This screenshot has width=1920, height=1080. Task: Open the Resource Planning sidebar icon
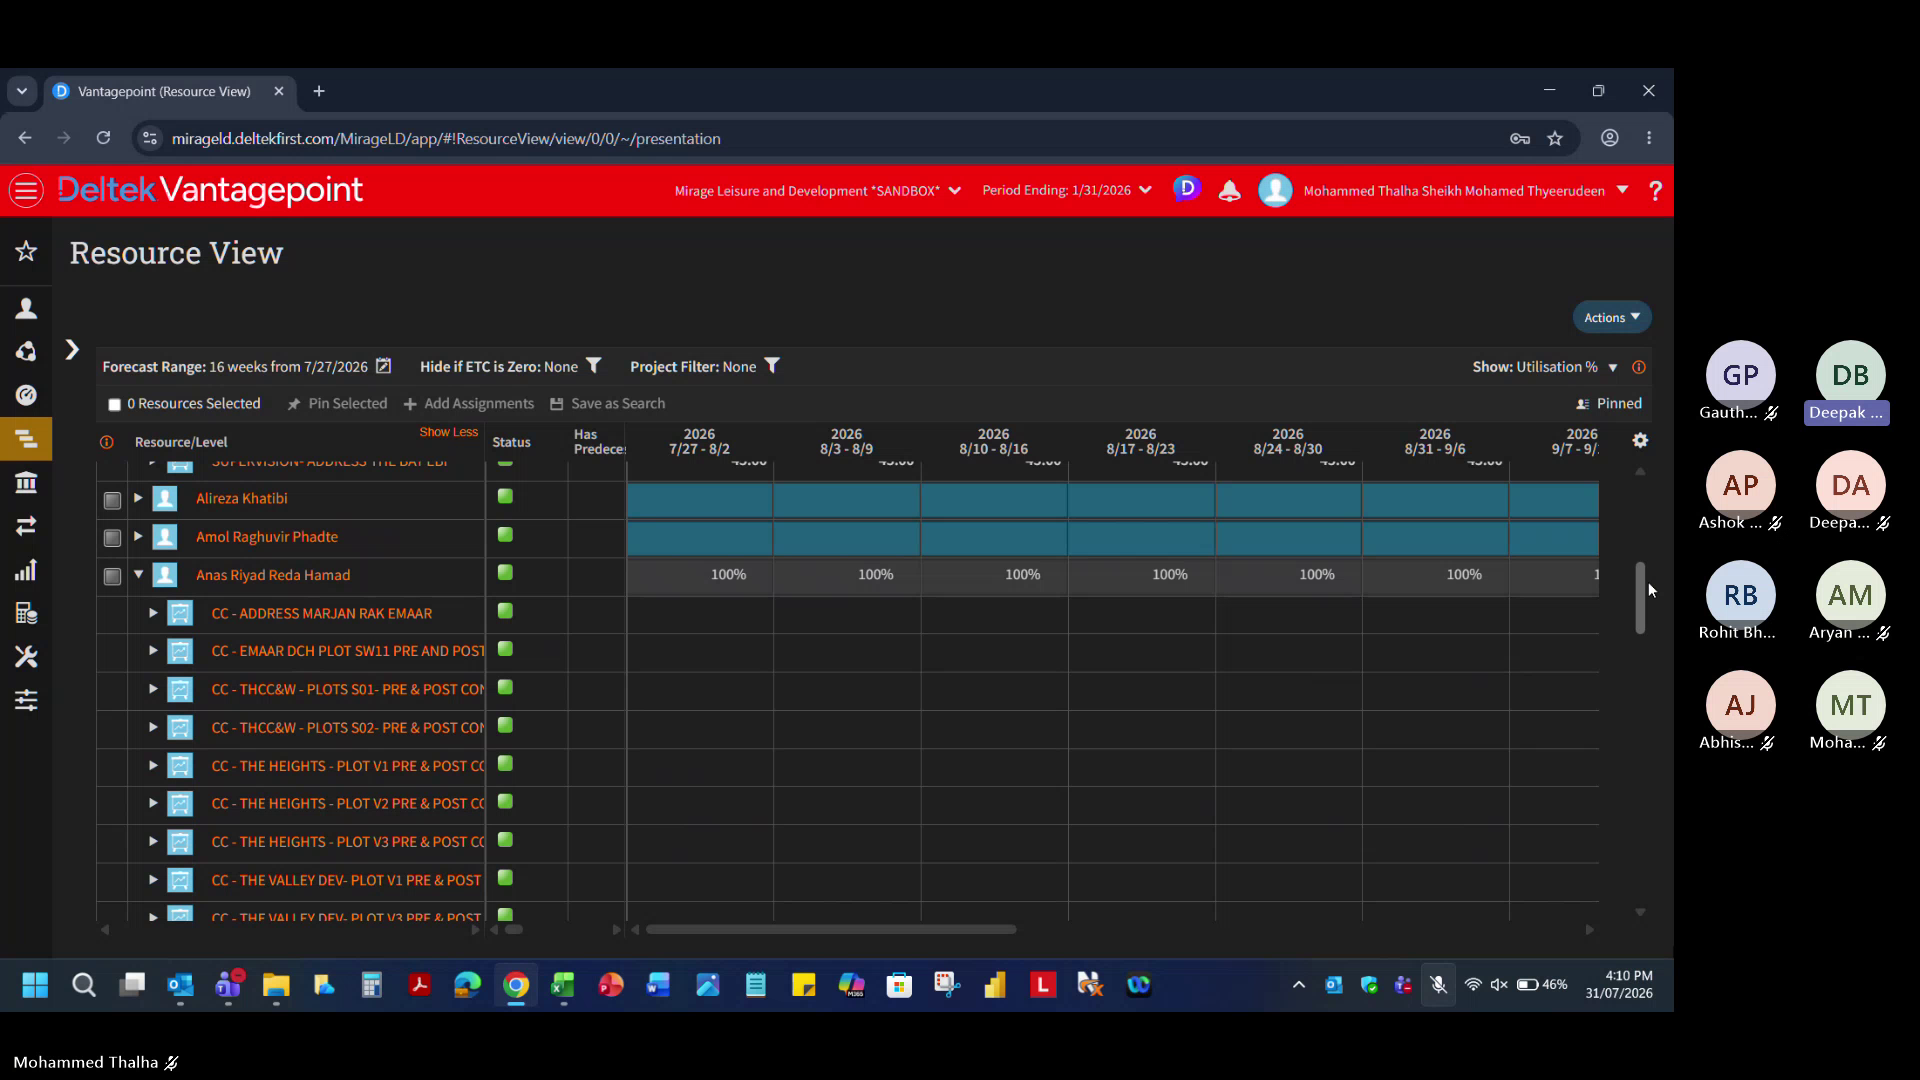26,439
